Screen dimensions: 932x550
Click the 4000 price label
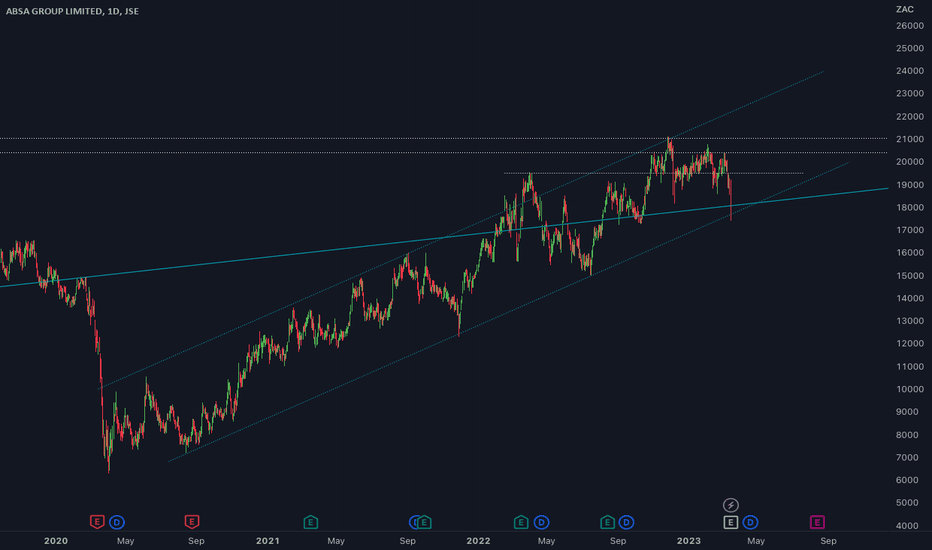point(909,526)
